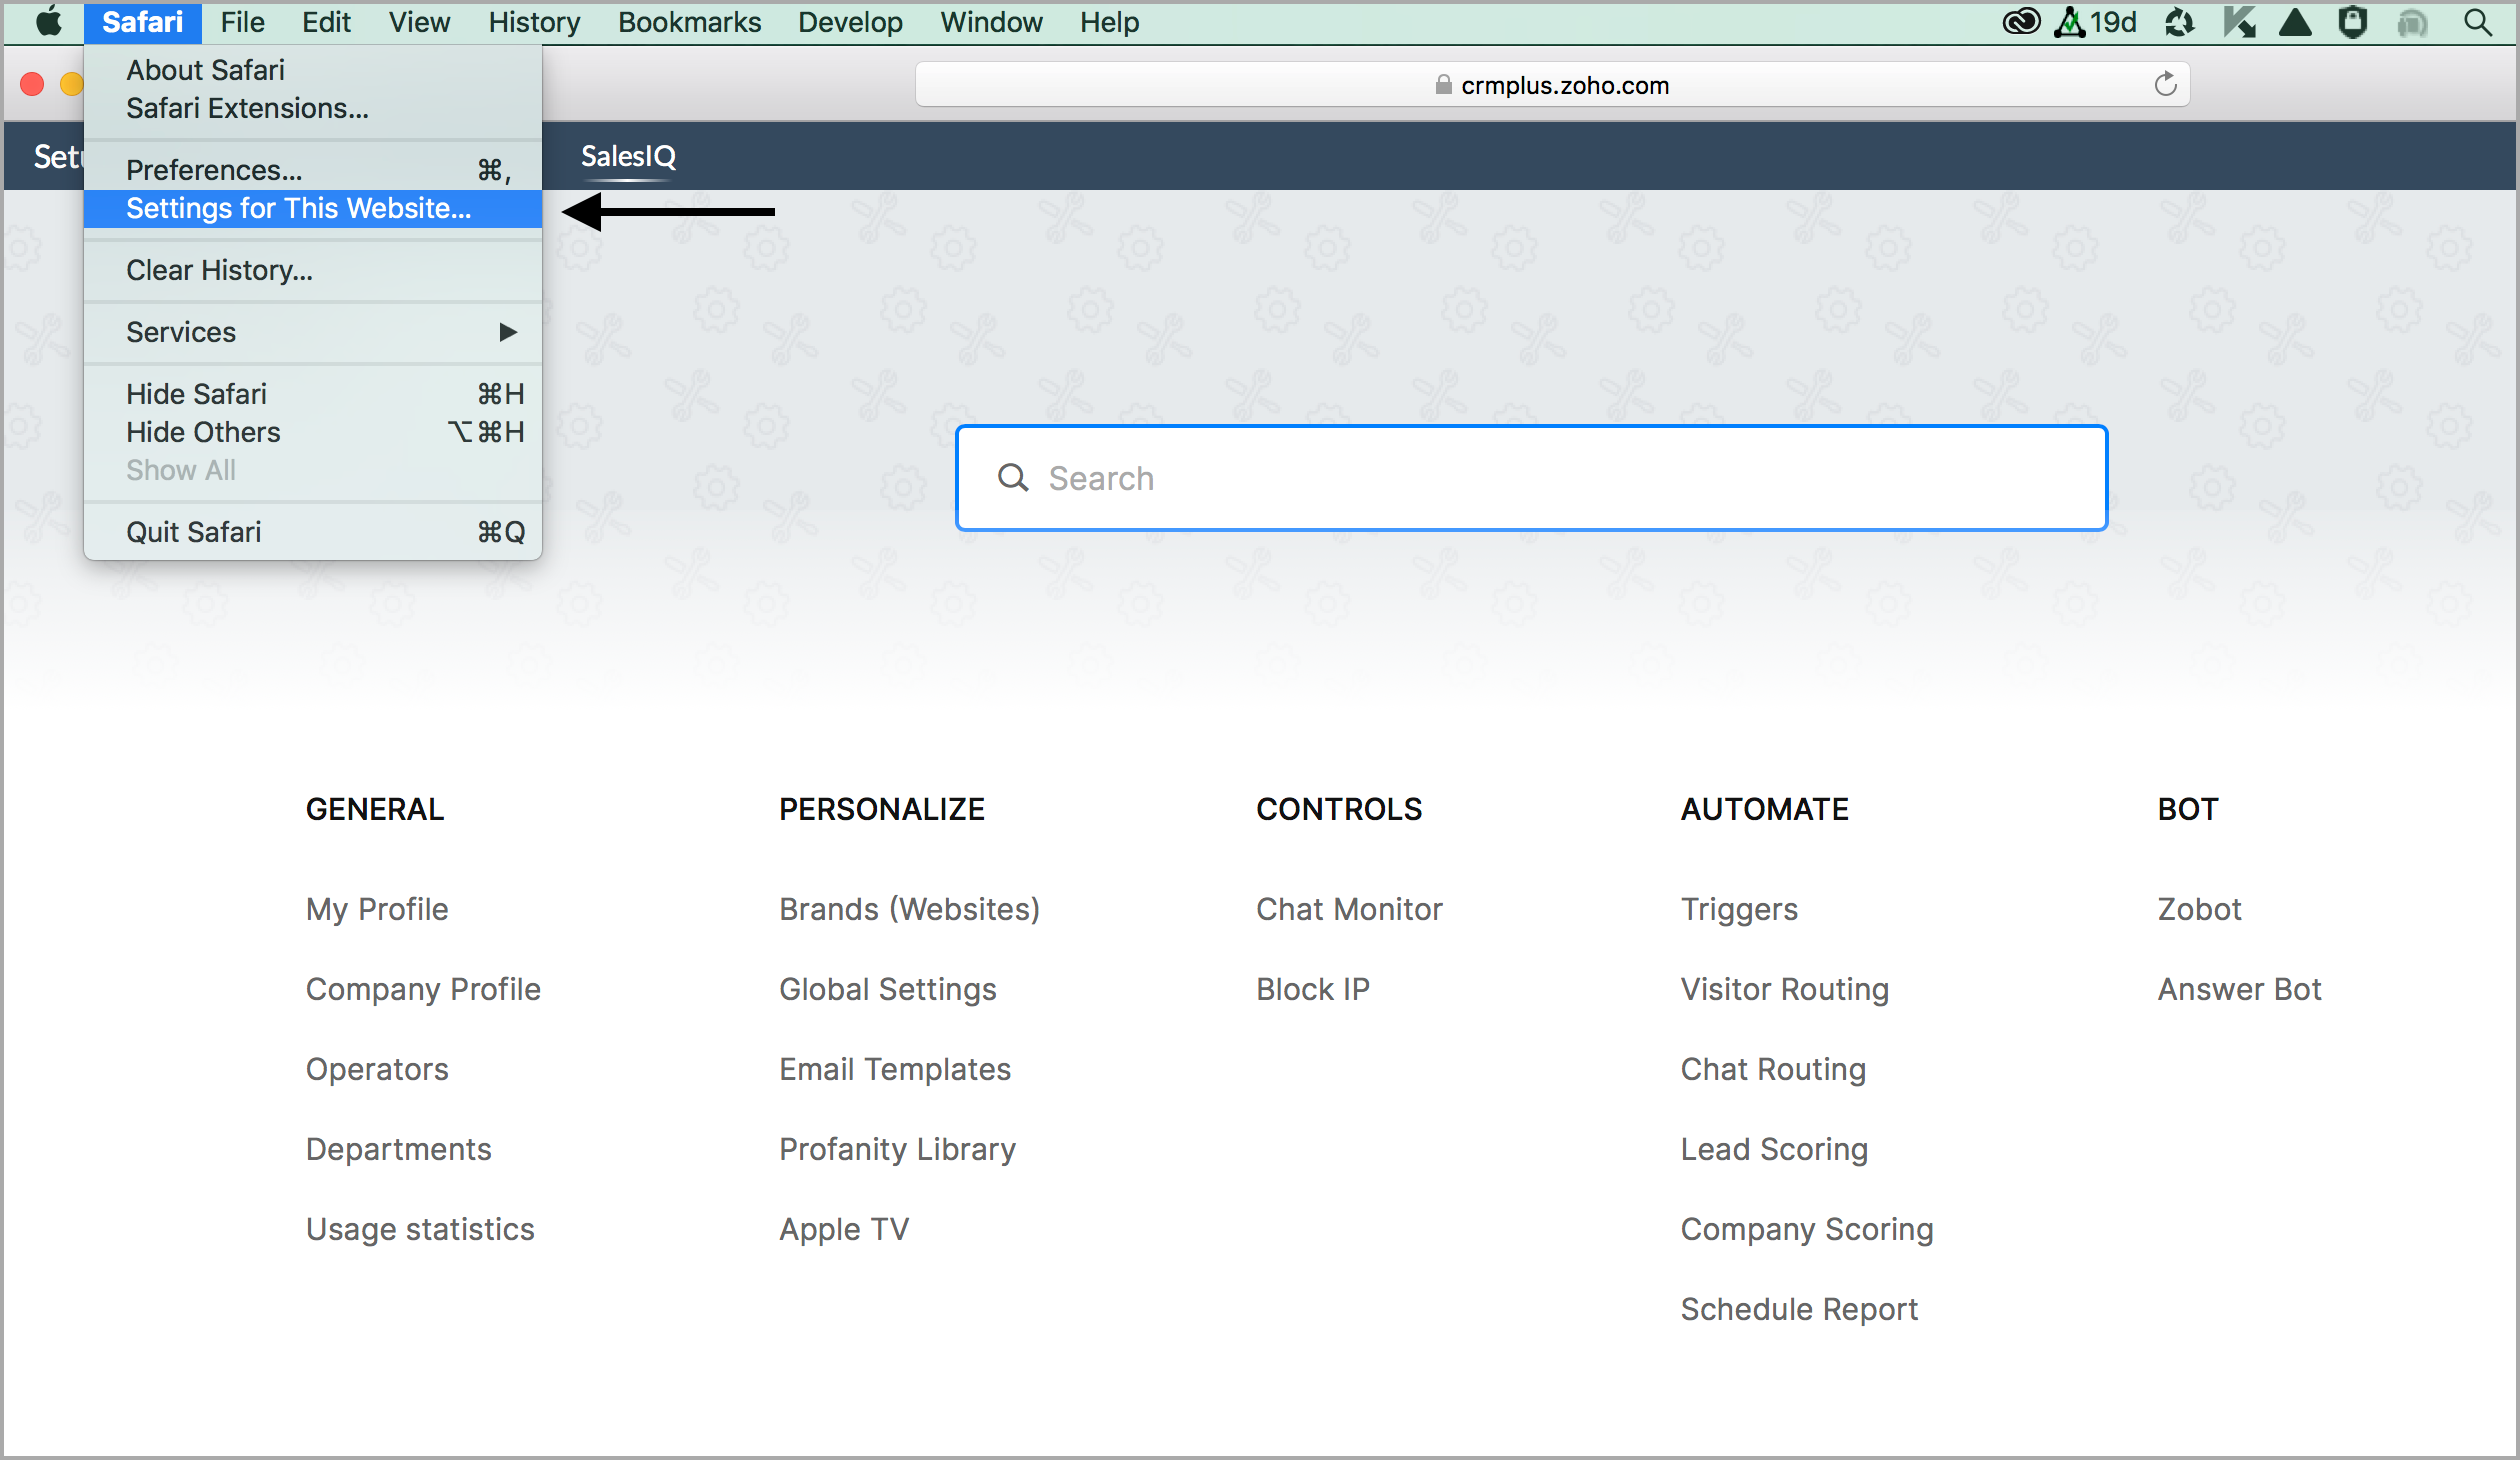Select Settings for This Website menu item
The image size is (2520, 1460).
pyautogui.click(x=298, y=208)
